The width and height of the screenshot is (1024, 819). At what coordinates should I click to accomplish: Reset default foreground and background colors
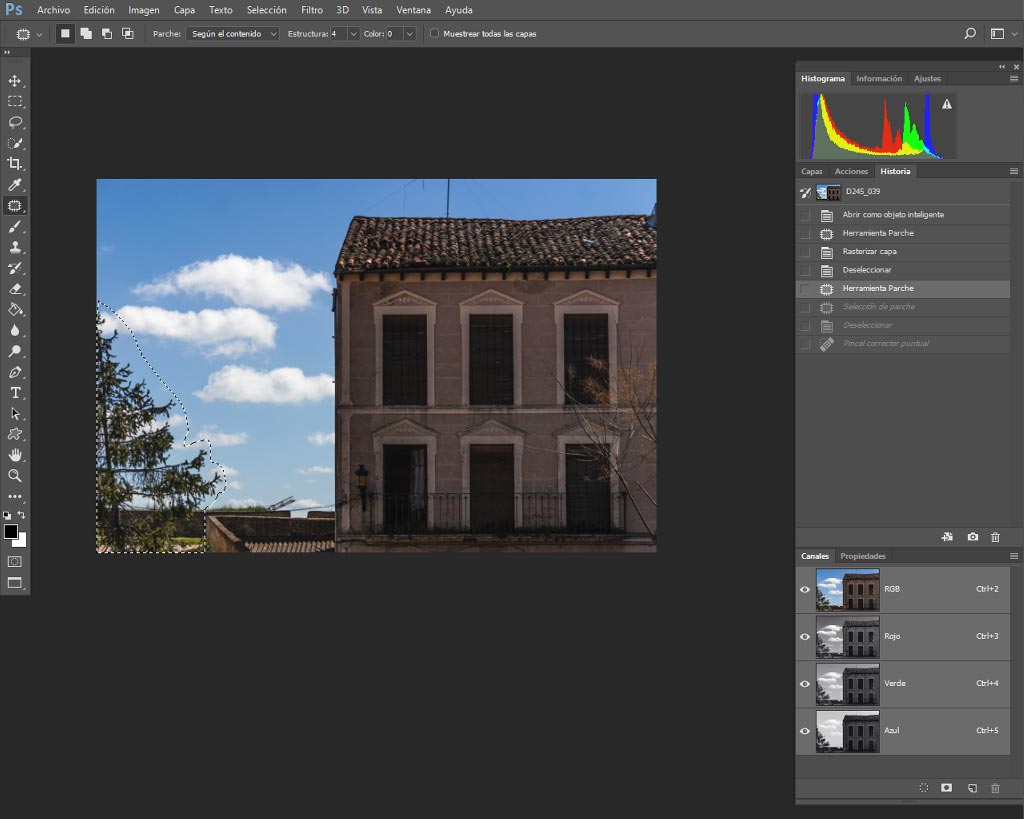[7, 515]
